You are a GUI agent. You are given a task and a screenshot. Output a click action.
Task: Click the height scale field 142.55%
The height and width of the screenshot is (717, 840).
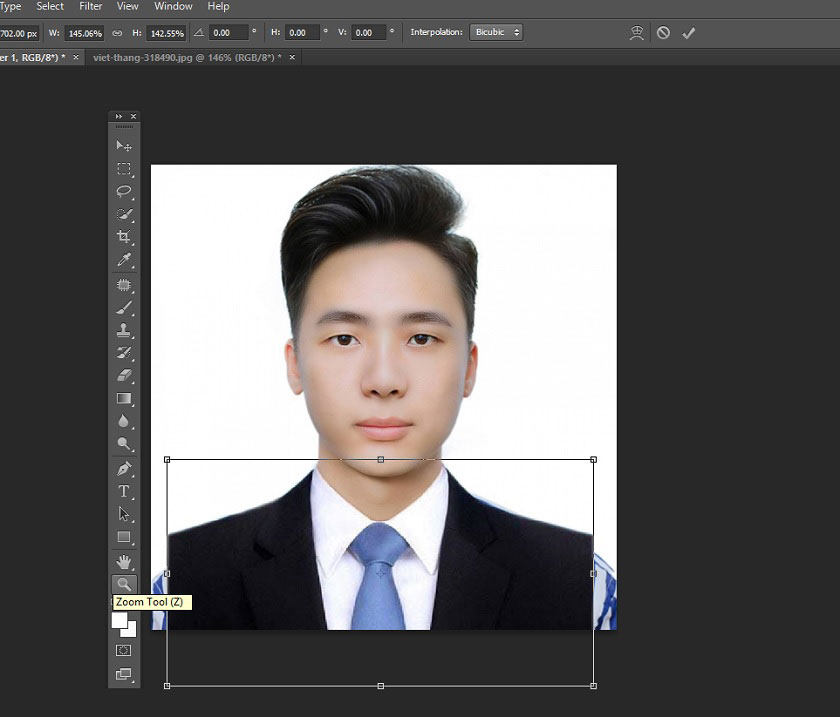[x=167, y=33]
